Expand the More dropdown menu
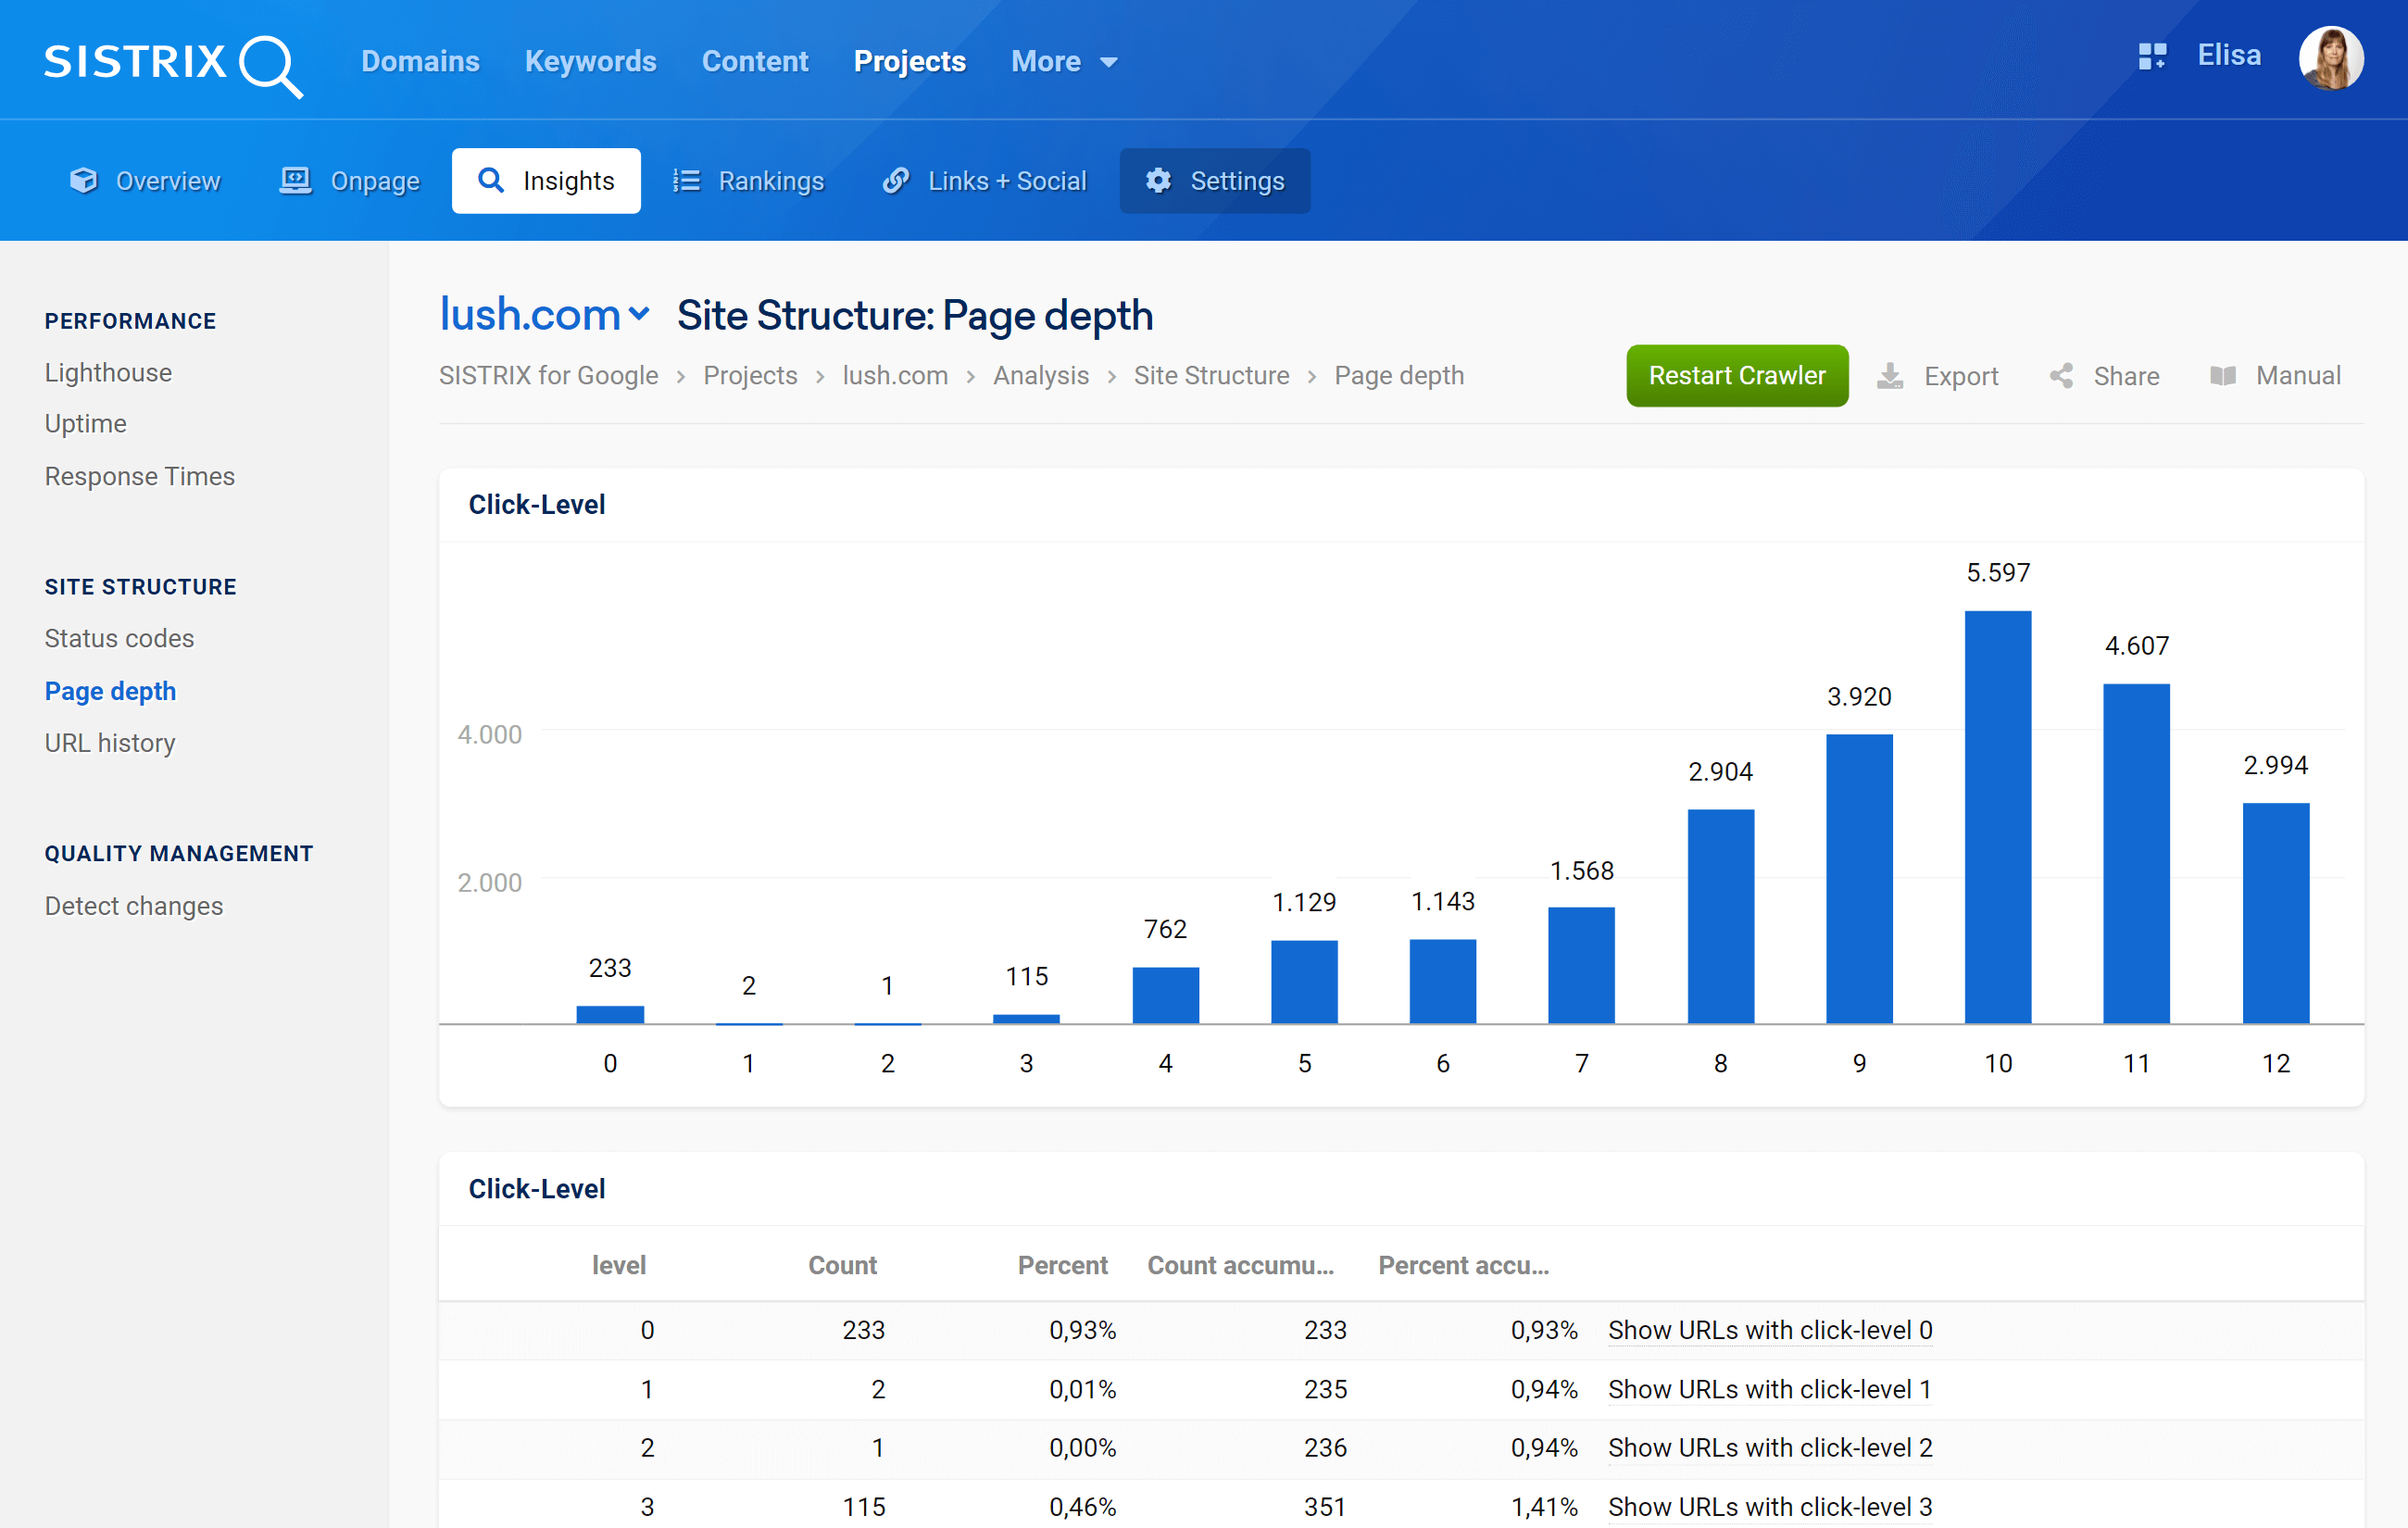Image resolution: width=2408 pixels, height=1528 pixels. [1064, 62]
